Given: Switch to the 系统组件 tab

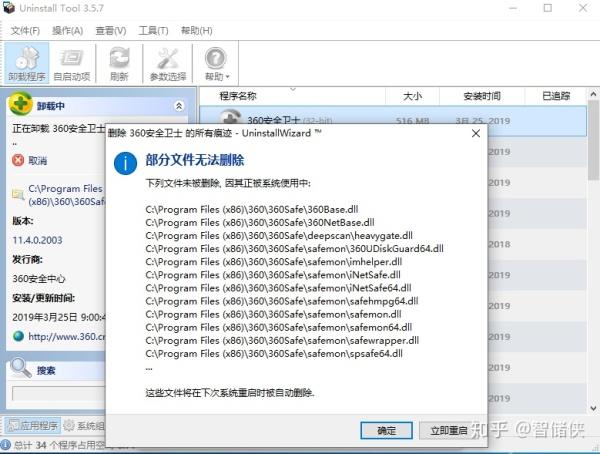Looking at the screenshot, I should 84,425.
